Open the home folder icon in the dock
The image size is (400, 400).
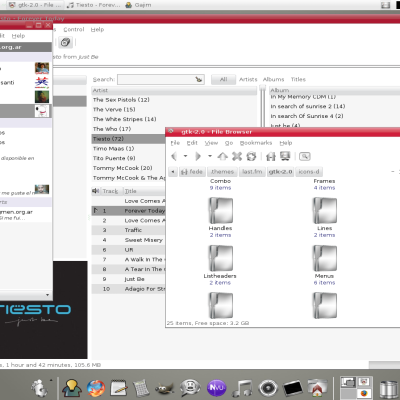[x=317, y=388]
